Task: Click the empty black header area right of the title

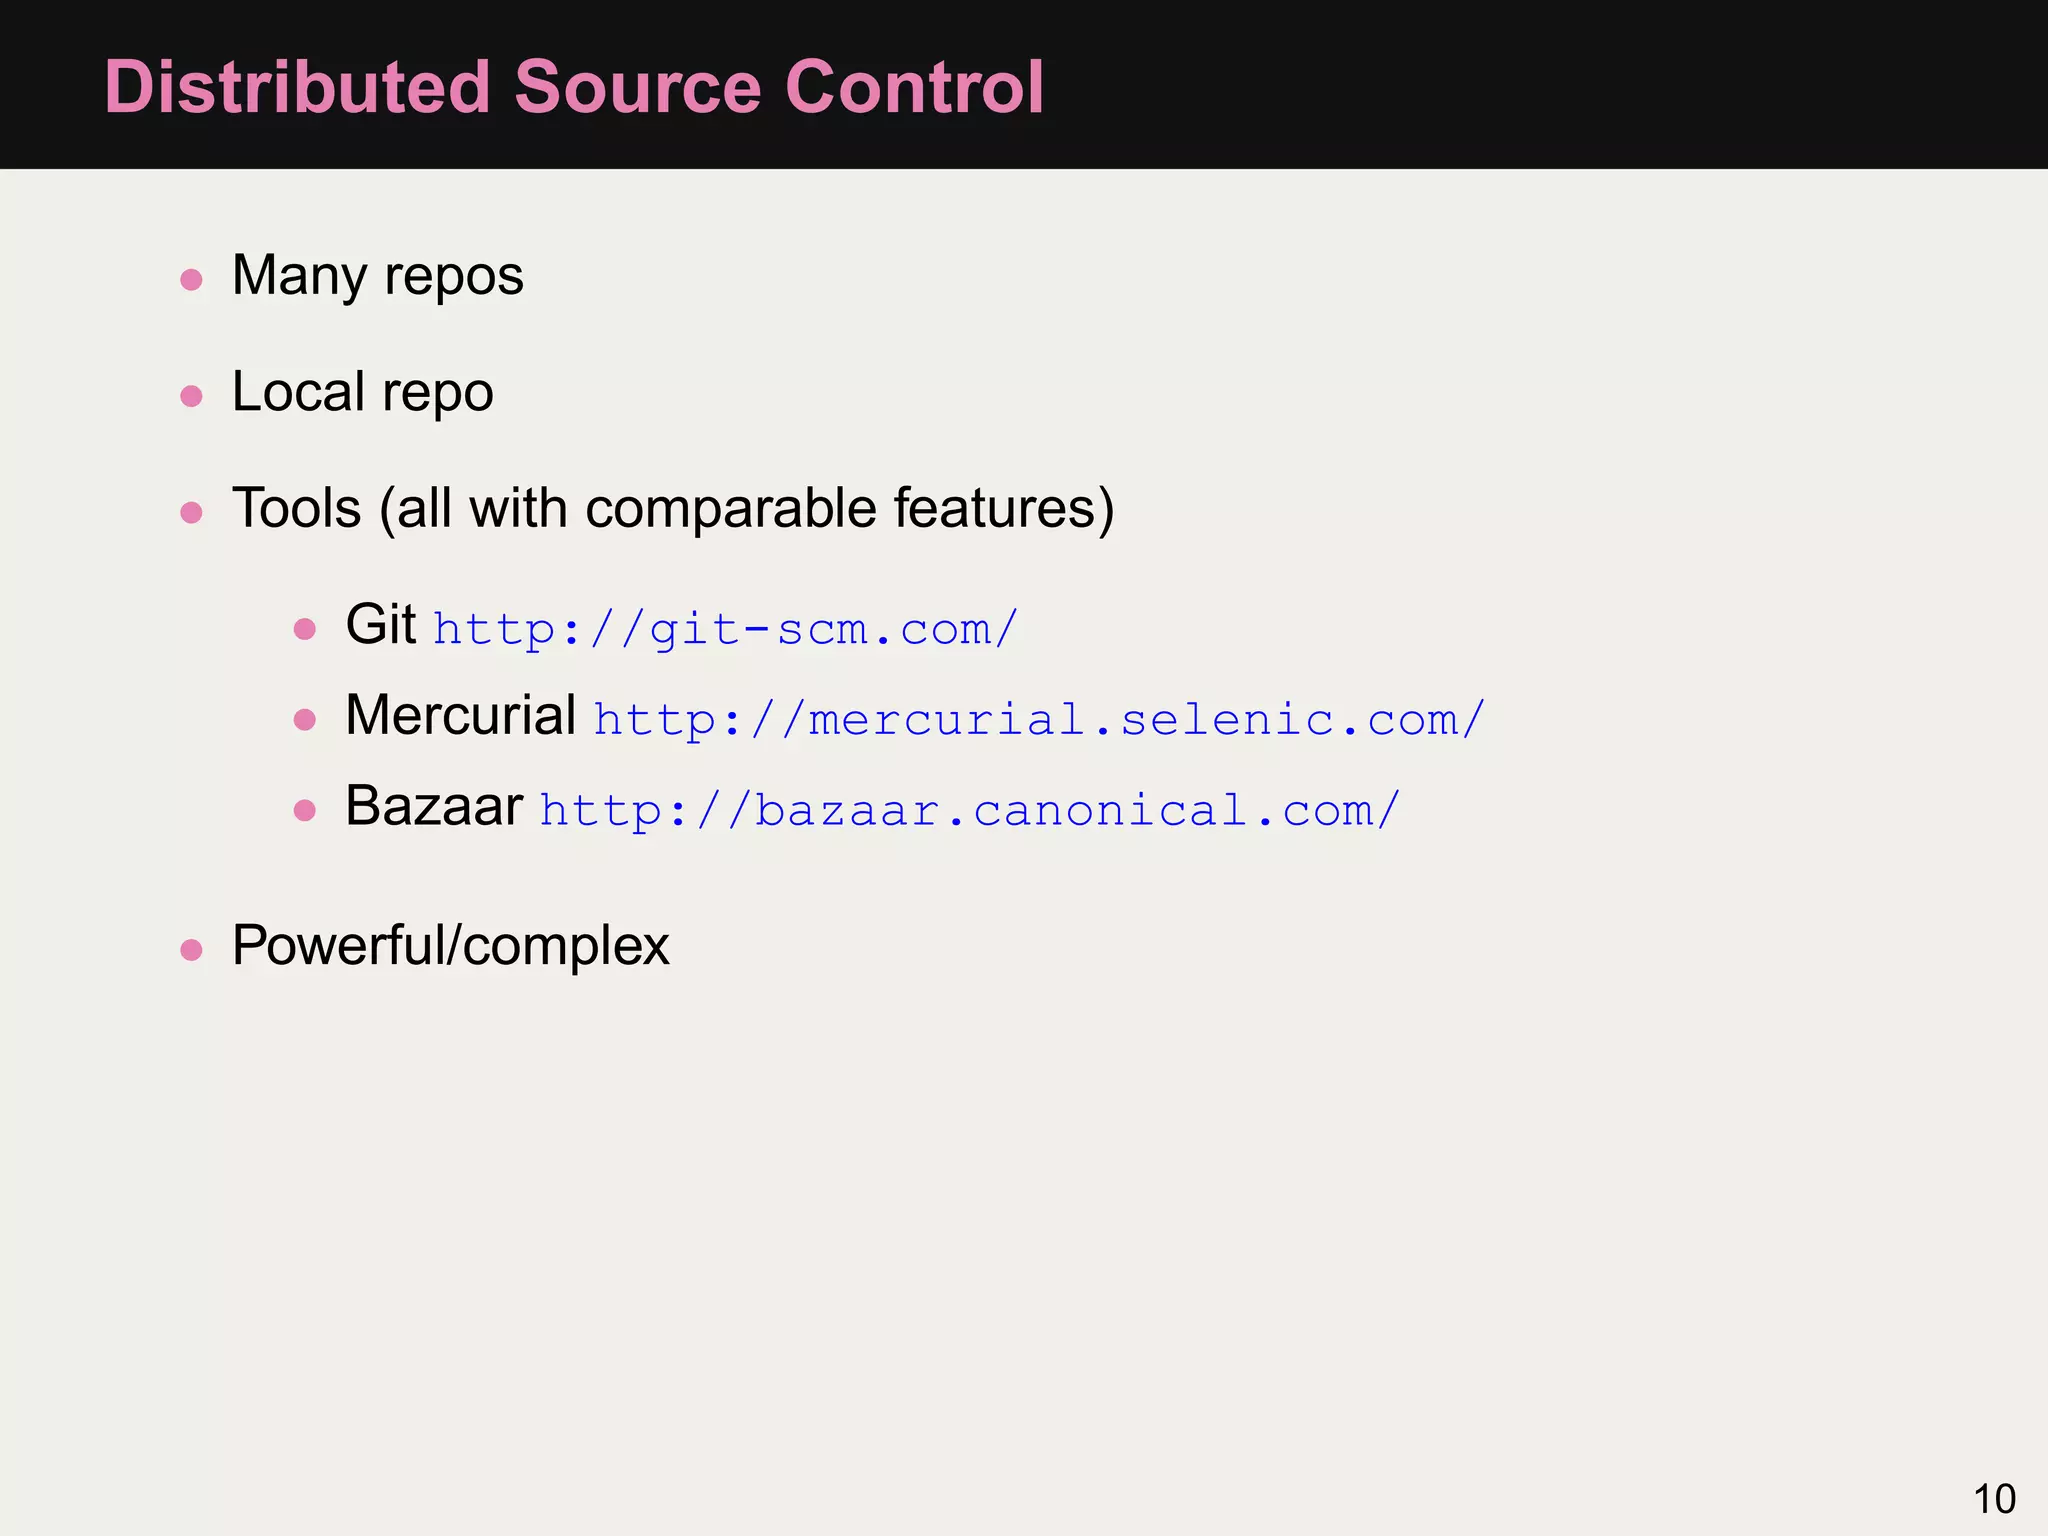Action: click(1550, 85)
